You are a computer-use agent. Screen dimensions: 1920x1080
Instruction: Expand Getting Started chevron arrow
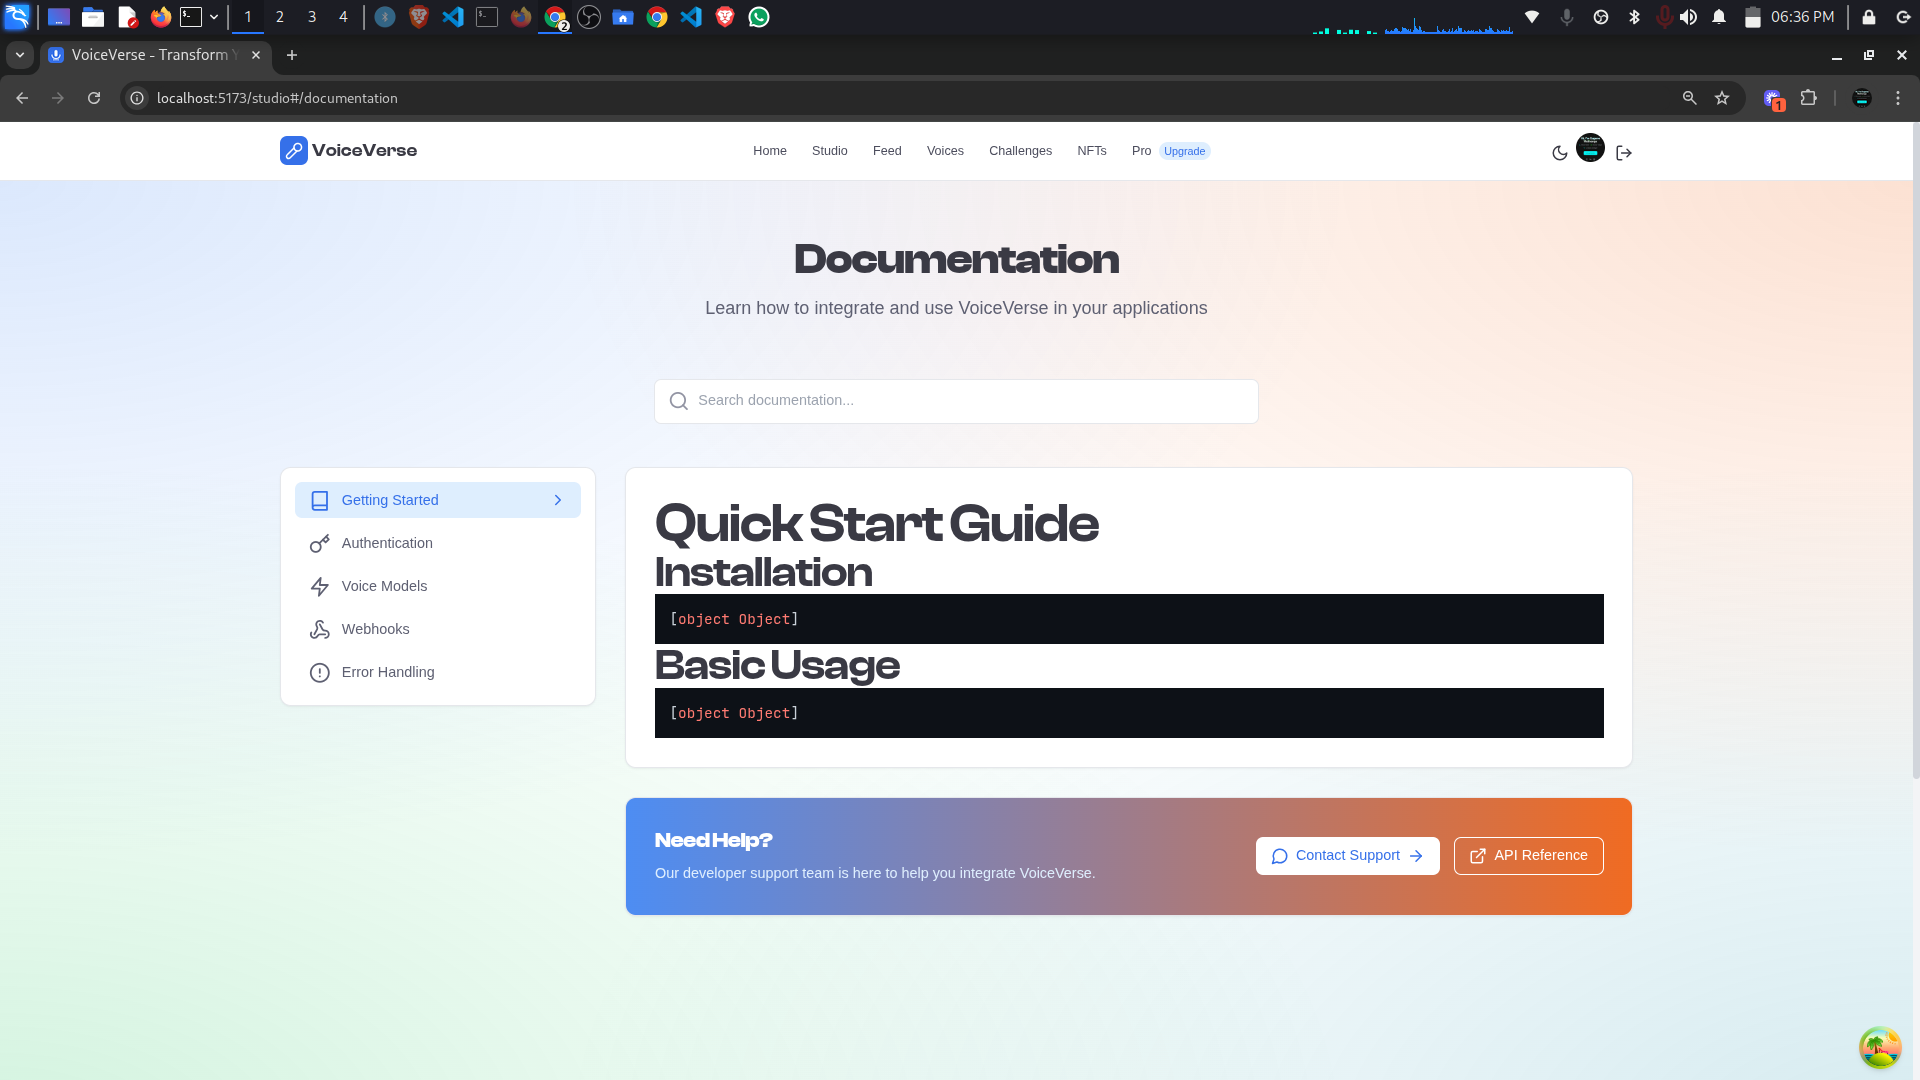click(558, 500)
